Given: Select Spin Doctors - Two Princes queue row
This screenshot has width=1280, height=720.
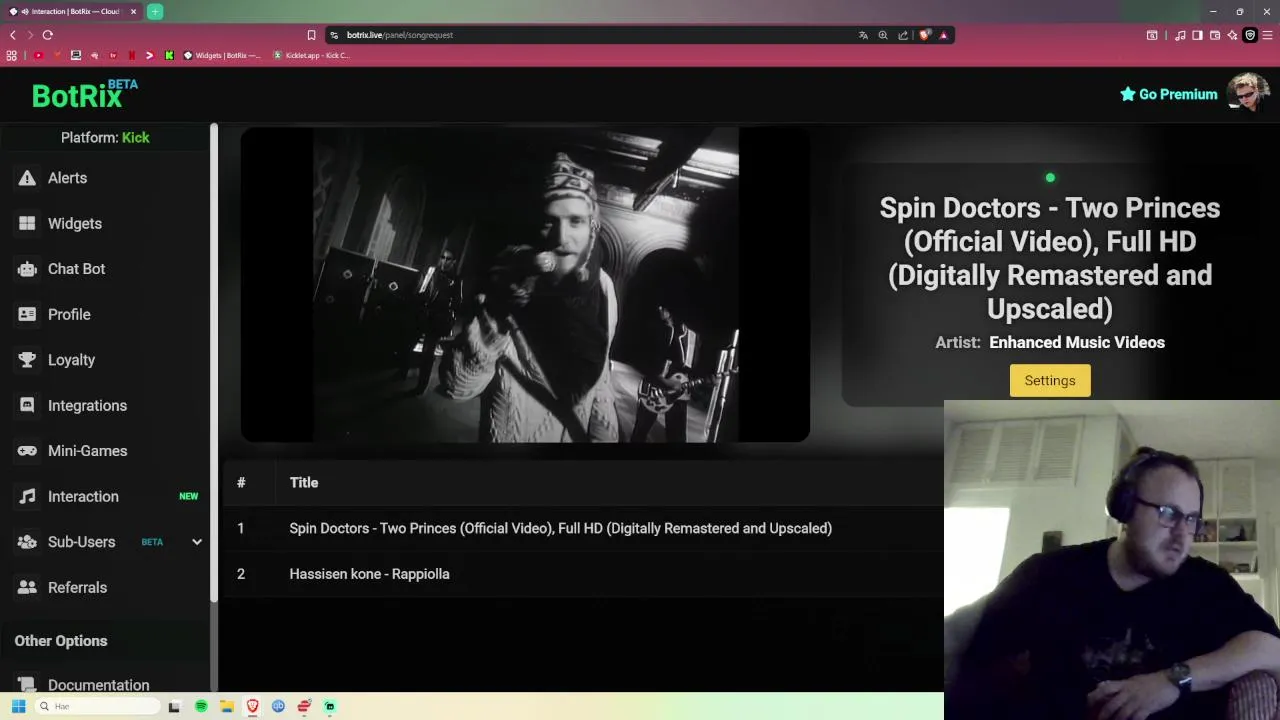Looking at the screenshot, I should click(583, 528).
